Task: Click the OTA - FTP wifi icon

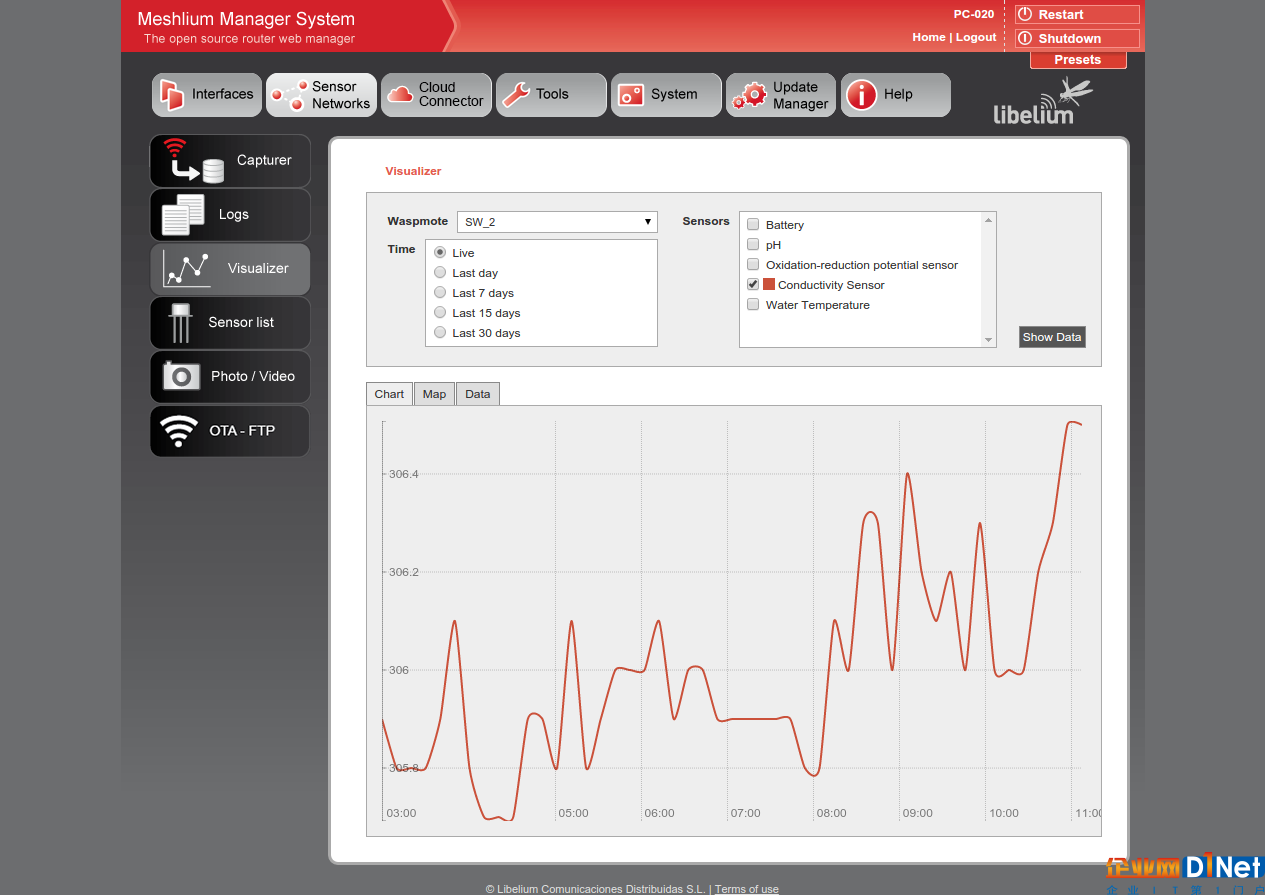Action: tap(179, 431)
